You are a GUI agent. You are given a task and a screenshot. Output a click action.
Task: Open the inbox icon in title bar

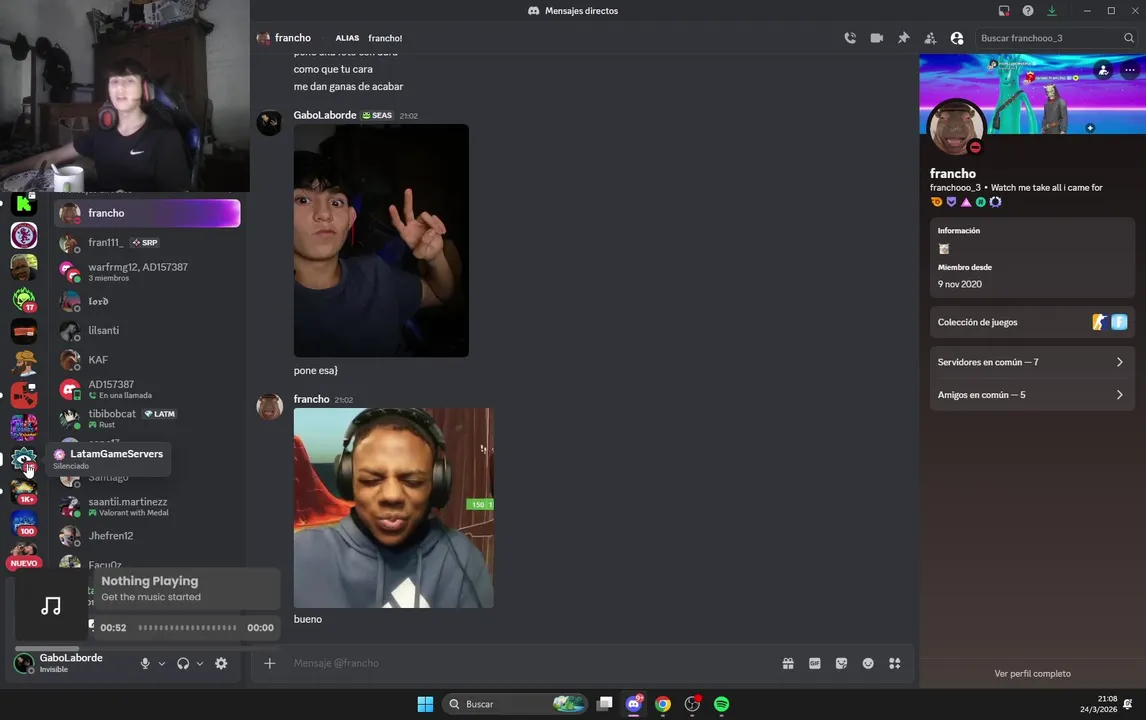point(1003,10)
